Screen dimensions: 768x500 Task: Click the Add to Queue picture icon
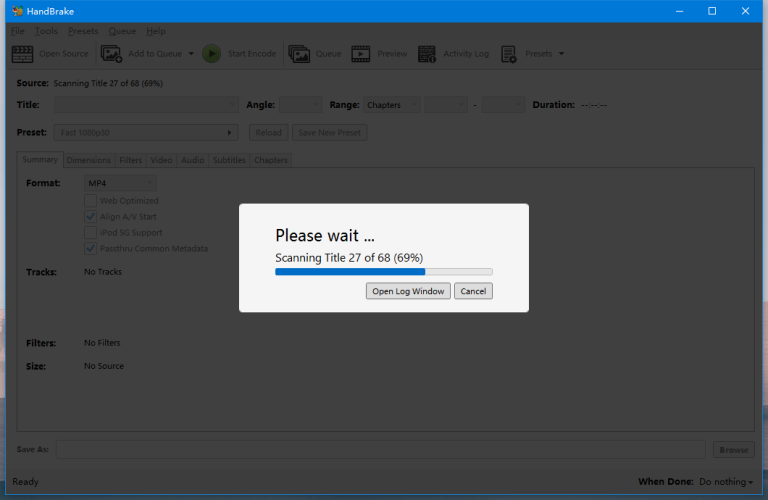(111, 54)
